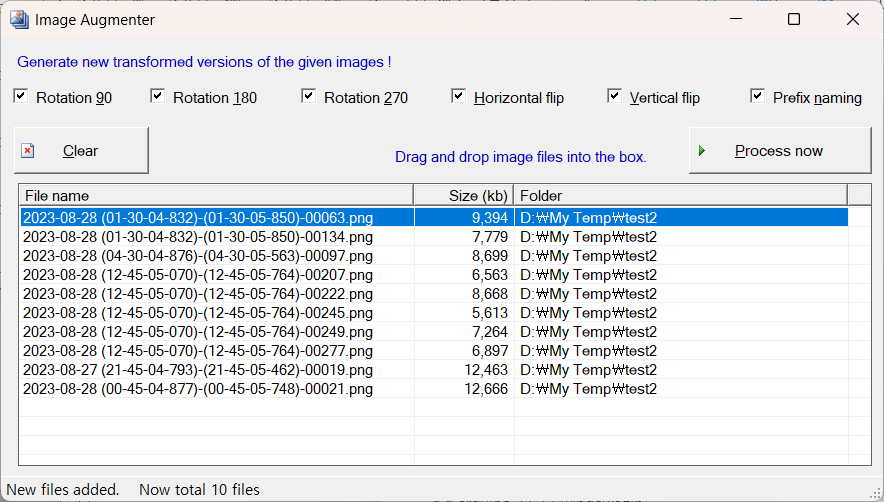Maximize the Image Augmenter window
This screenshot has height=502, width=884.
pos(794,19)
